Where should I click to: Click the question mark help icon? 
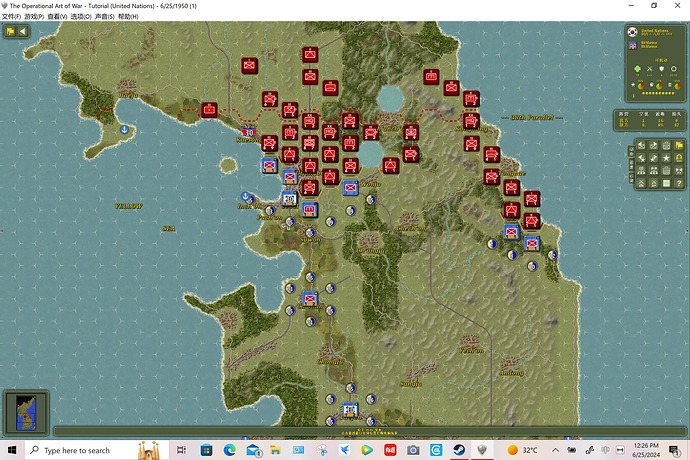click(x=679, y=183)
